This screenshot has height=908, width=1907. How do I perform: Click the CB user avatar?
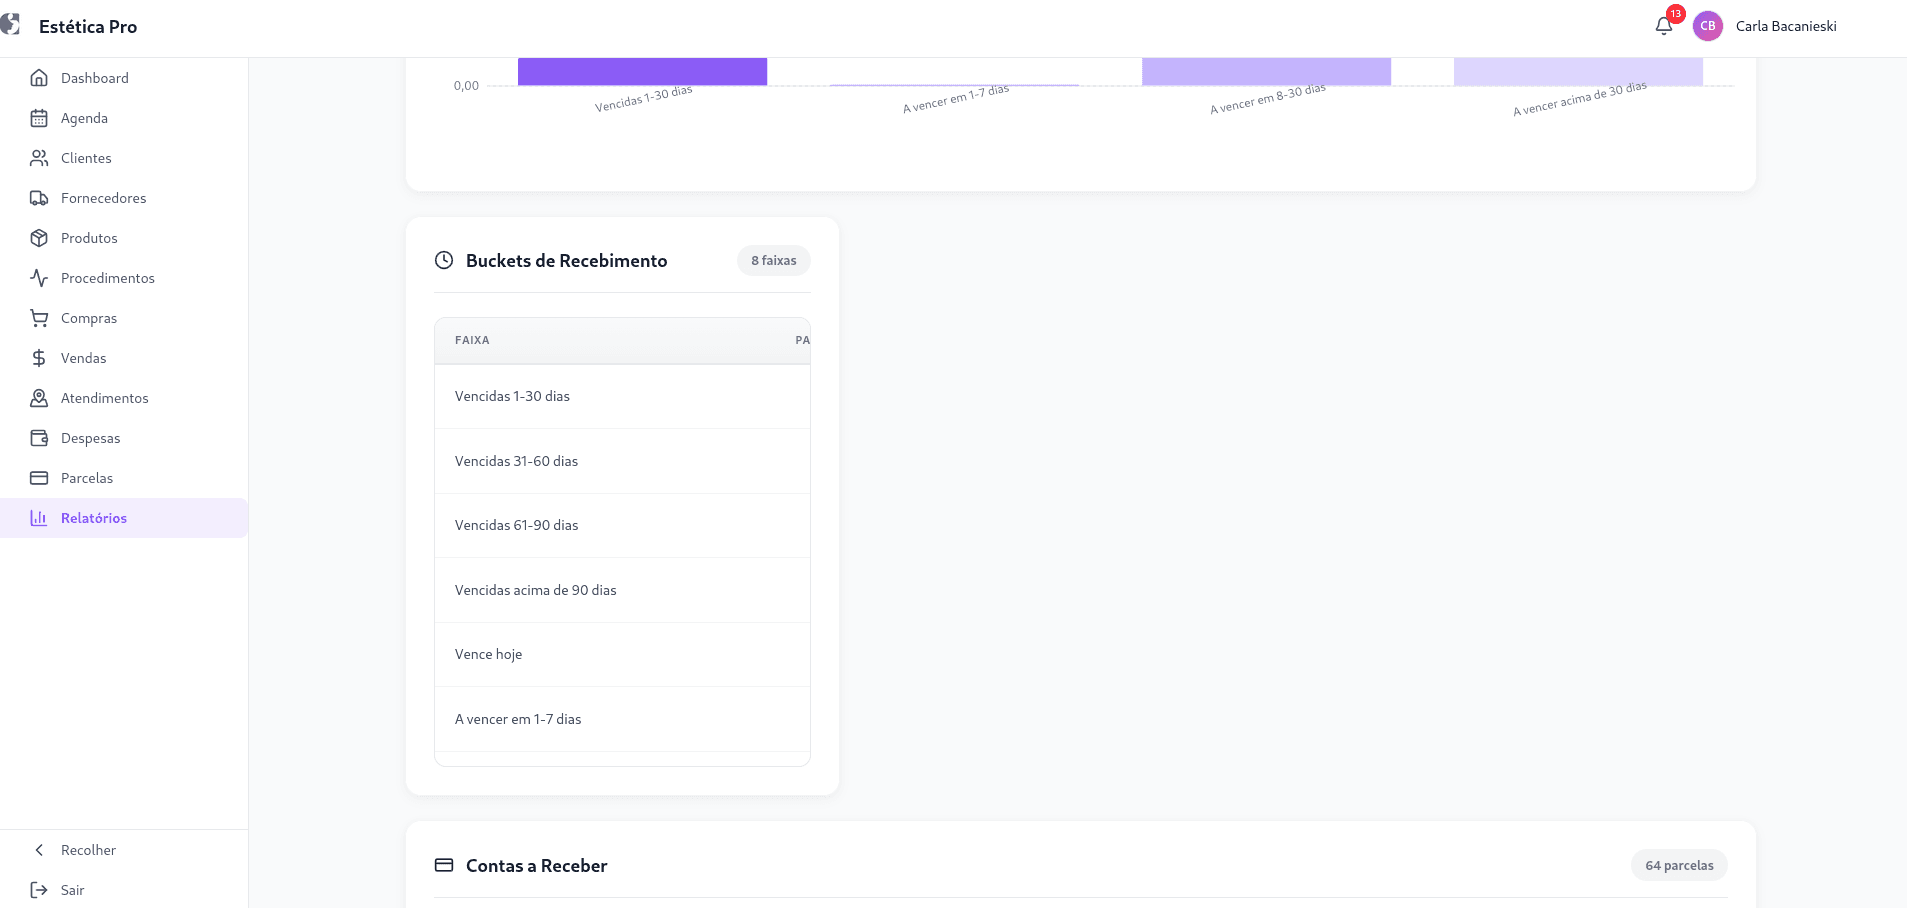pos(1708,26)
